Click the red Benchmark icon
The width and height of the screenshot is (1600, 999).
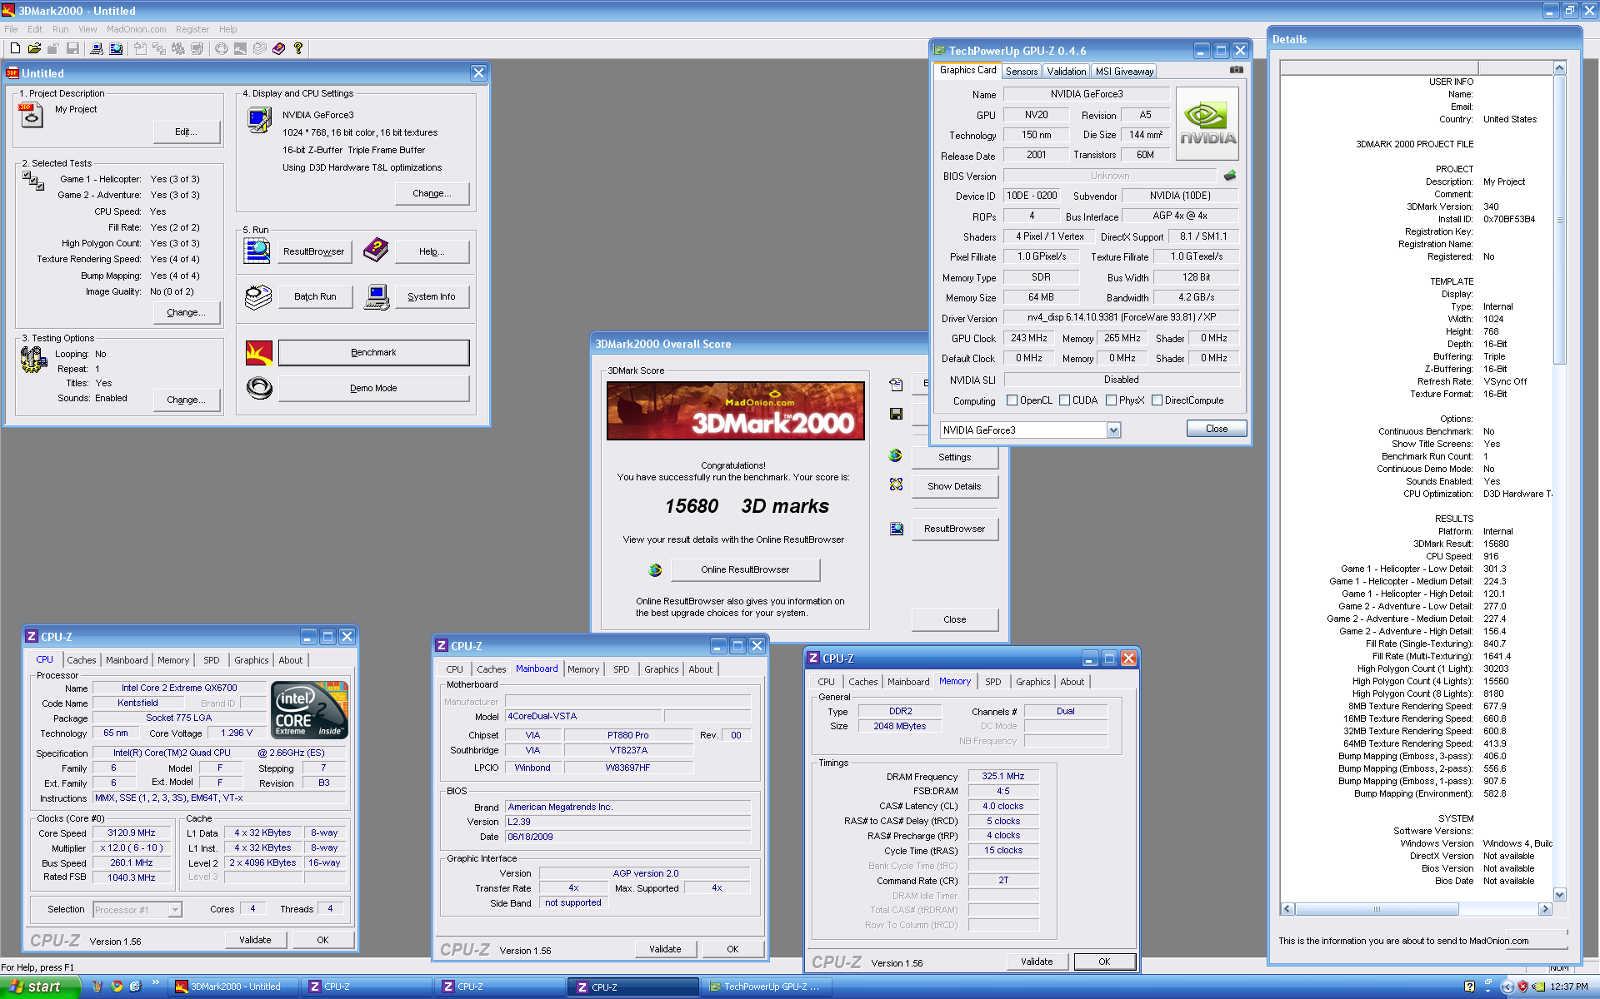pos(259,353)
